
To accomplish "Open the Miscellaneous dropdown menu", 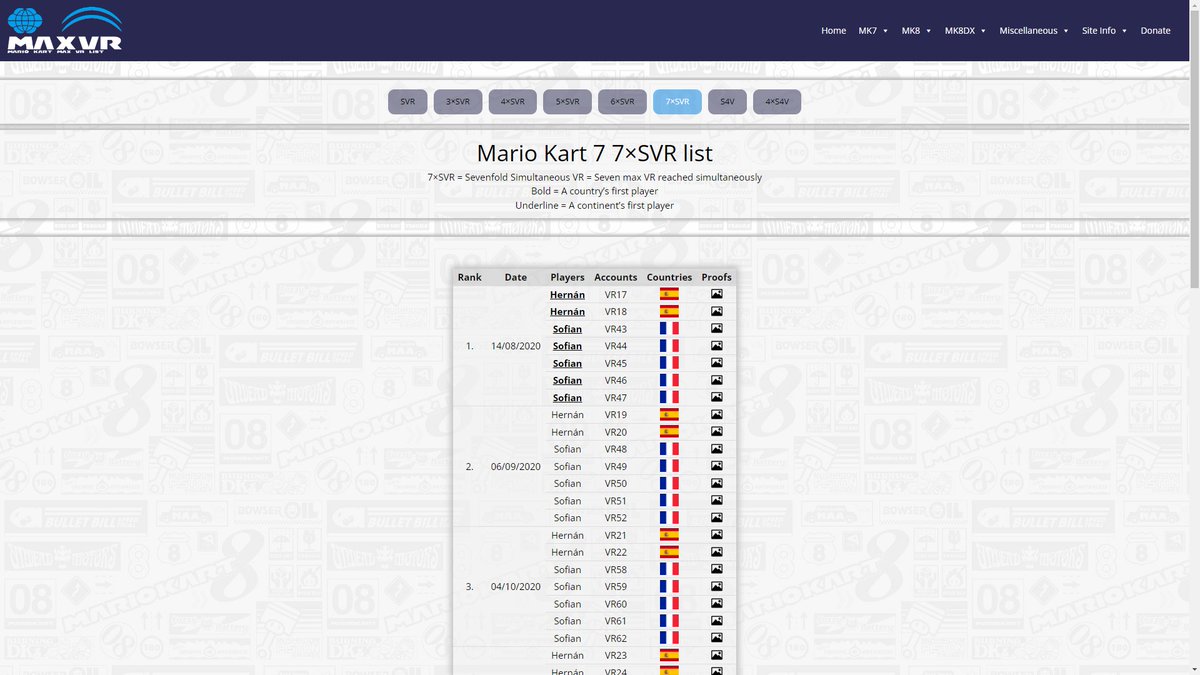I will click(x=1033, y=30).
